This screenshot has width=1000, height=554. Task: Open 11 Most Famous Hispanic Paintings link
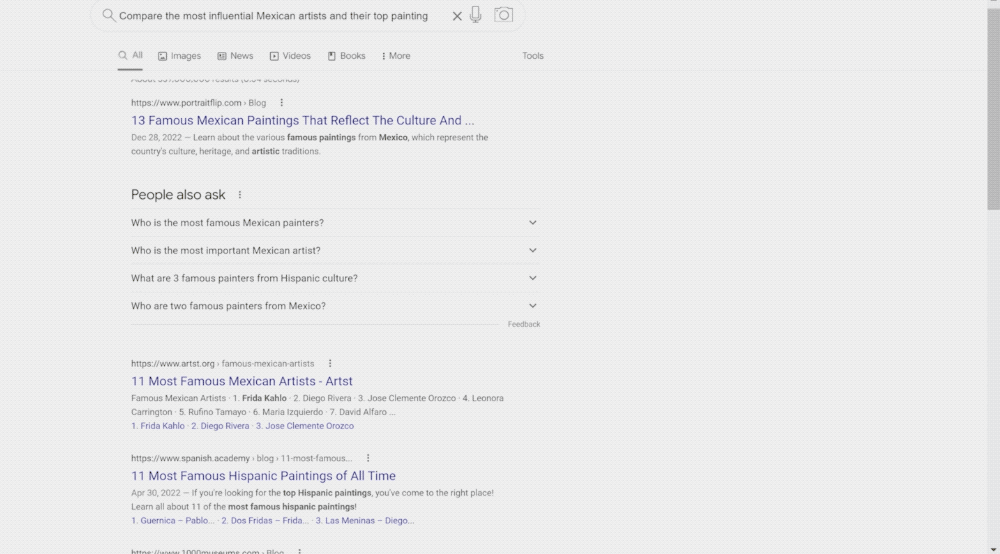(263, 476)
